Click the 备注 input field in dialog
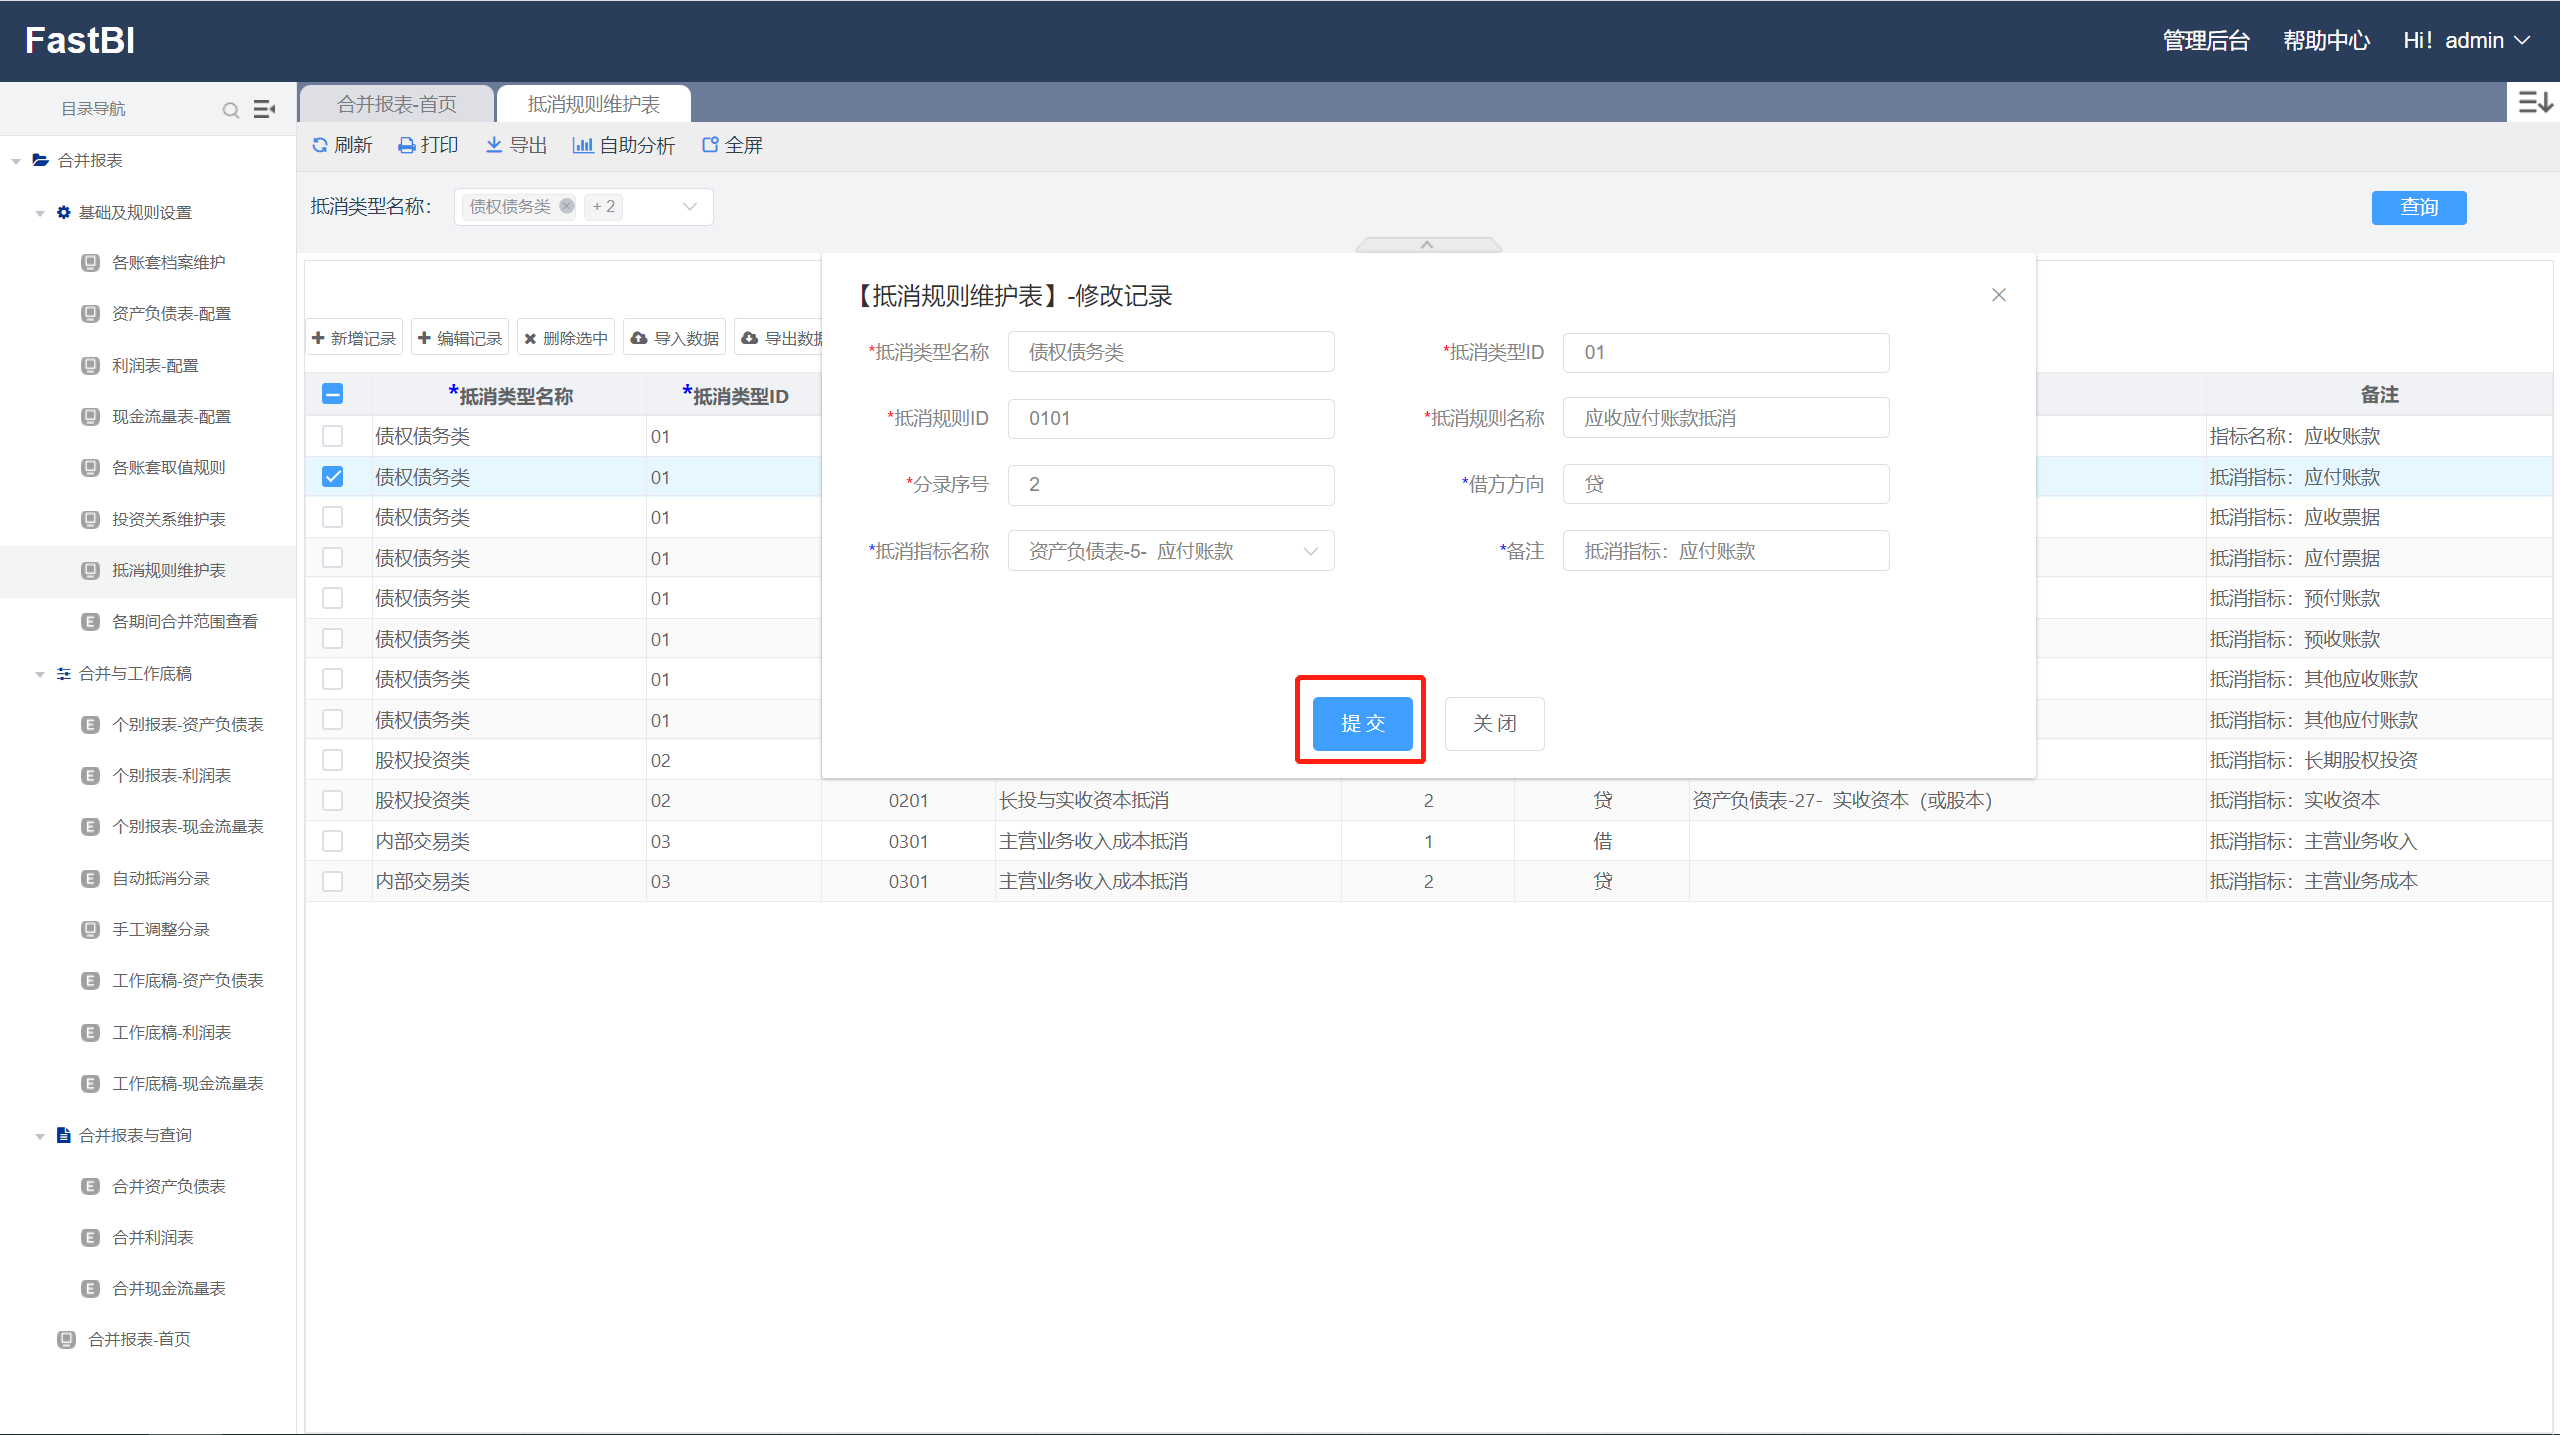 1725,551
